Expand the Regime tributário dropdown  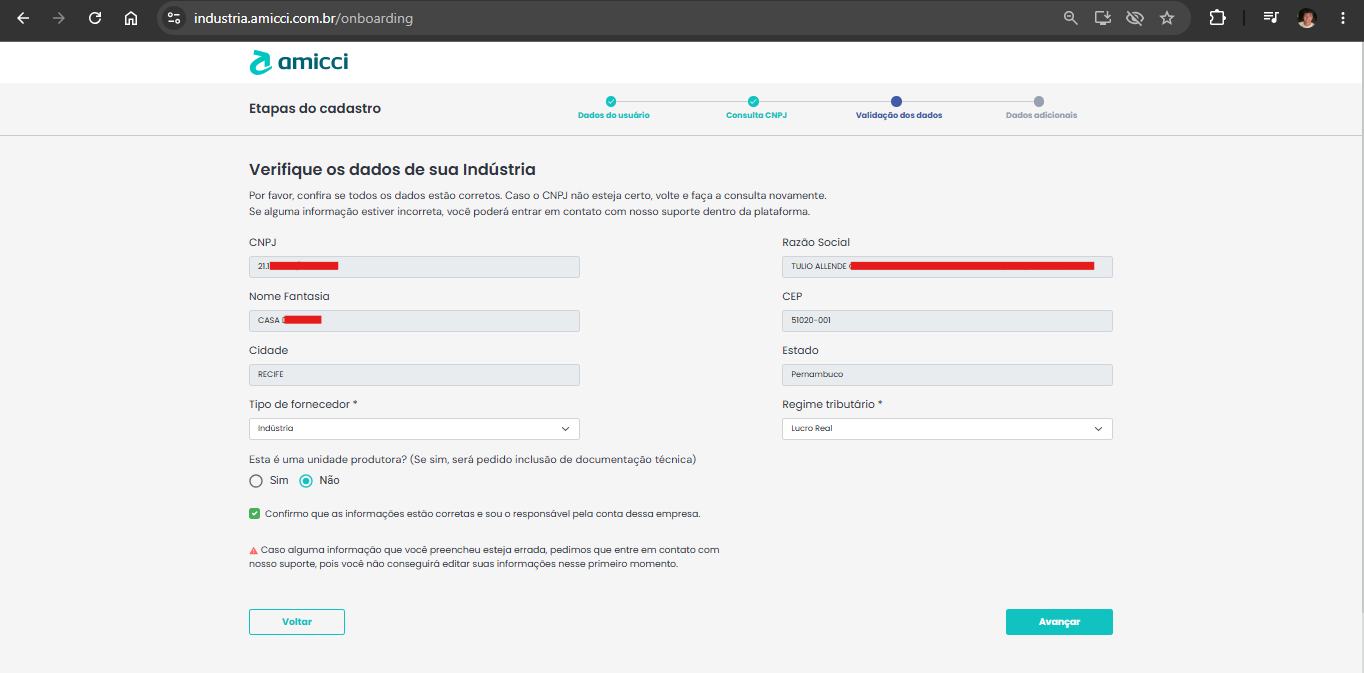pos(947,429)
